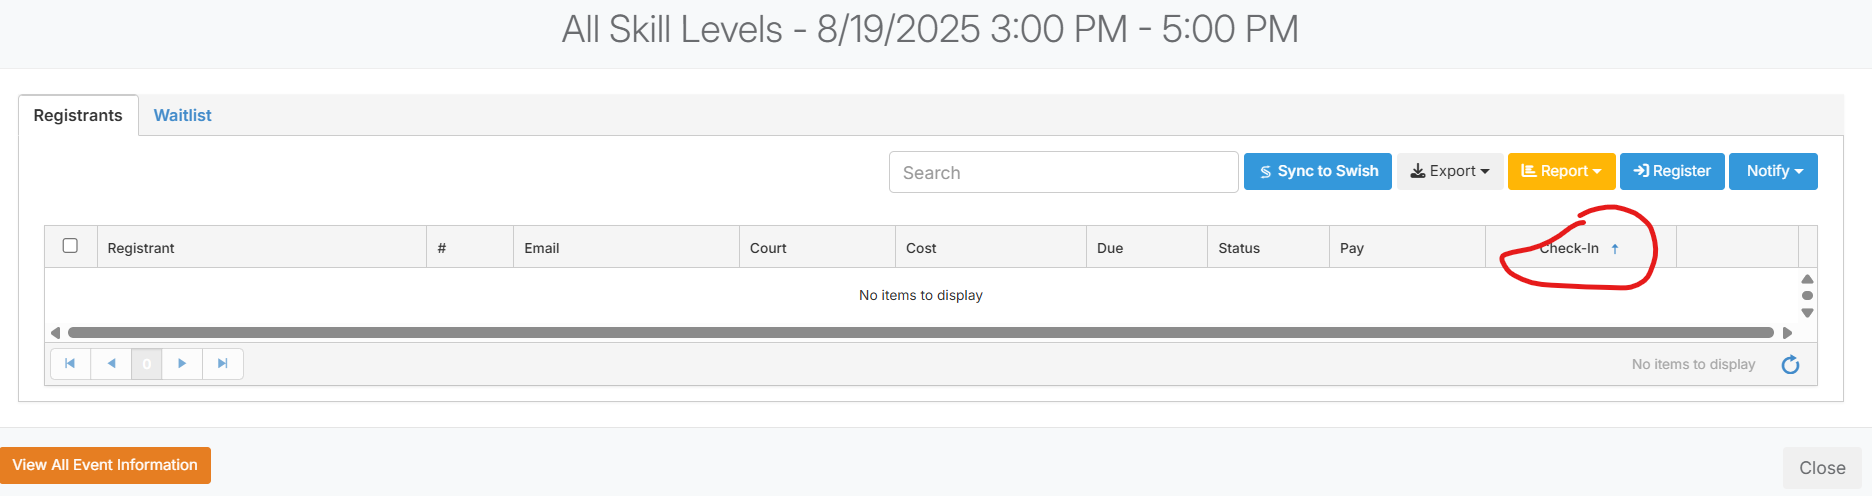Viewport: 1872px width, 496px height.
Task: Expand the Report dropdown menu
Action: click(x=1561, y=171)
